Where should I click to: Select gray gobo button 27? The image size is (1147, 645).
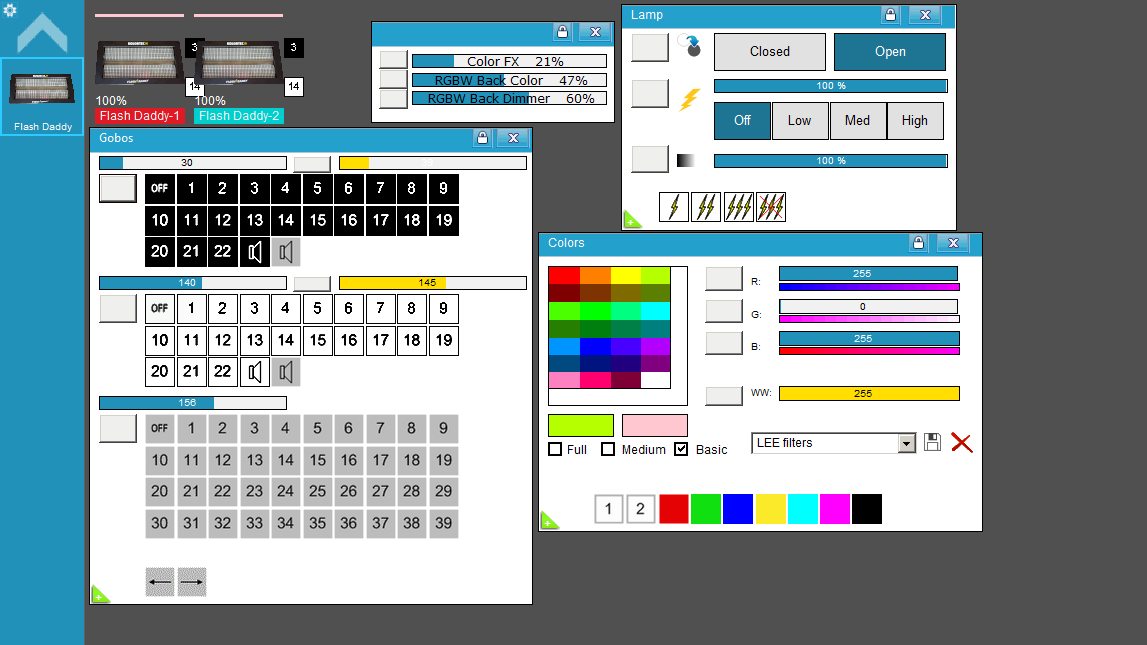pos(380,491)
